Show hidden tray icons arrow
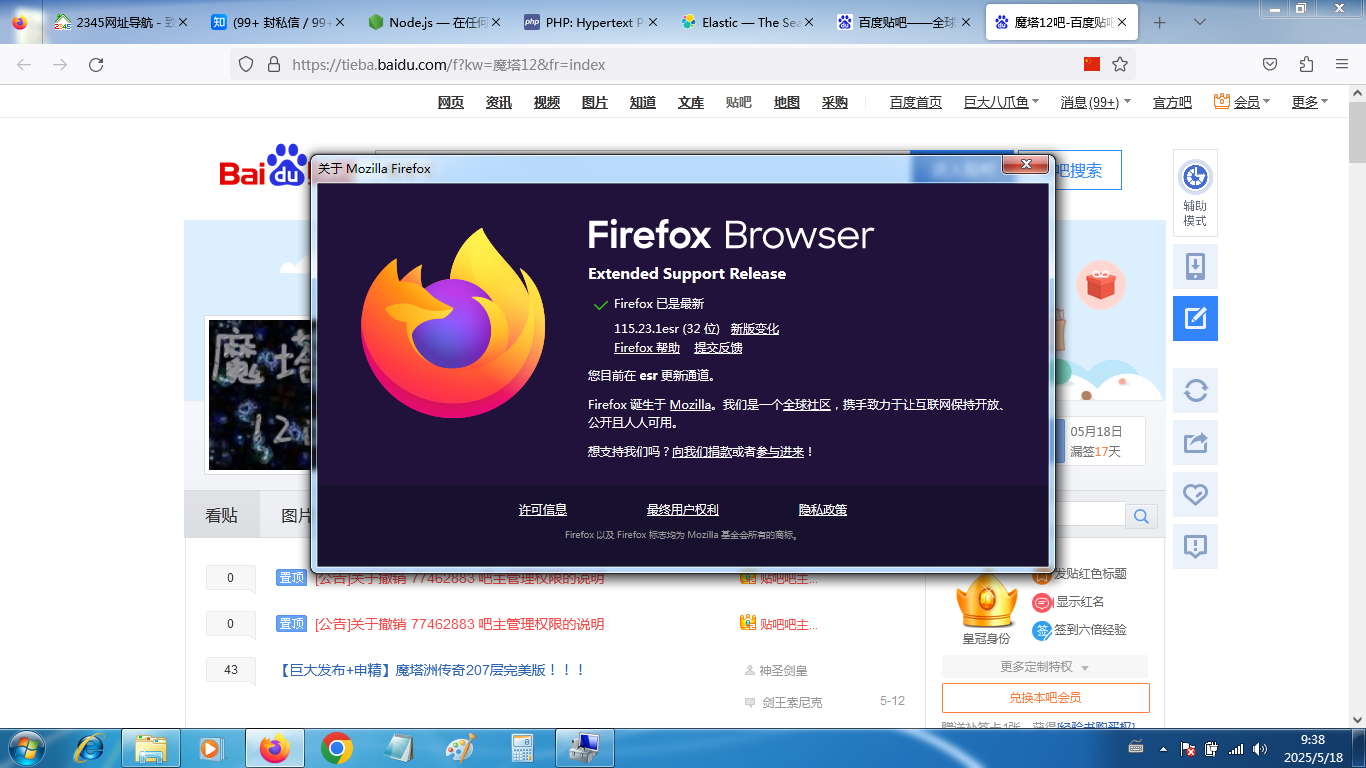The height and width of the screenshot is (768, 1366). tap(1162, 748)
